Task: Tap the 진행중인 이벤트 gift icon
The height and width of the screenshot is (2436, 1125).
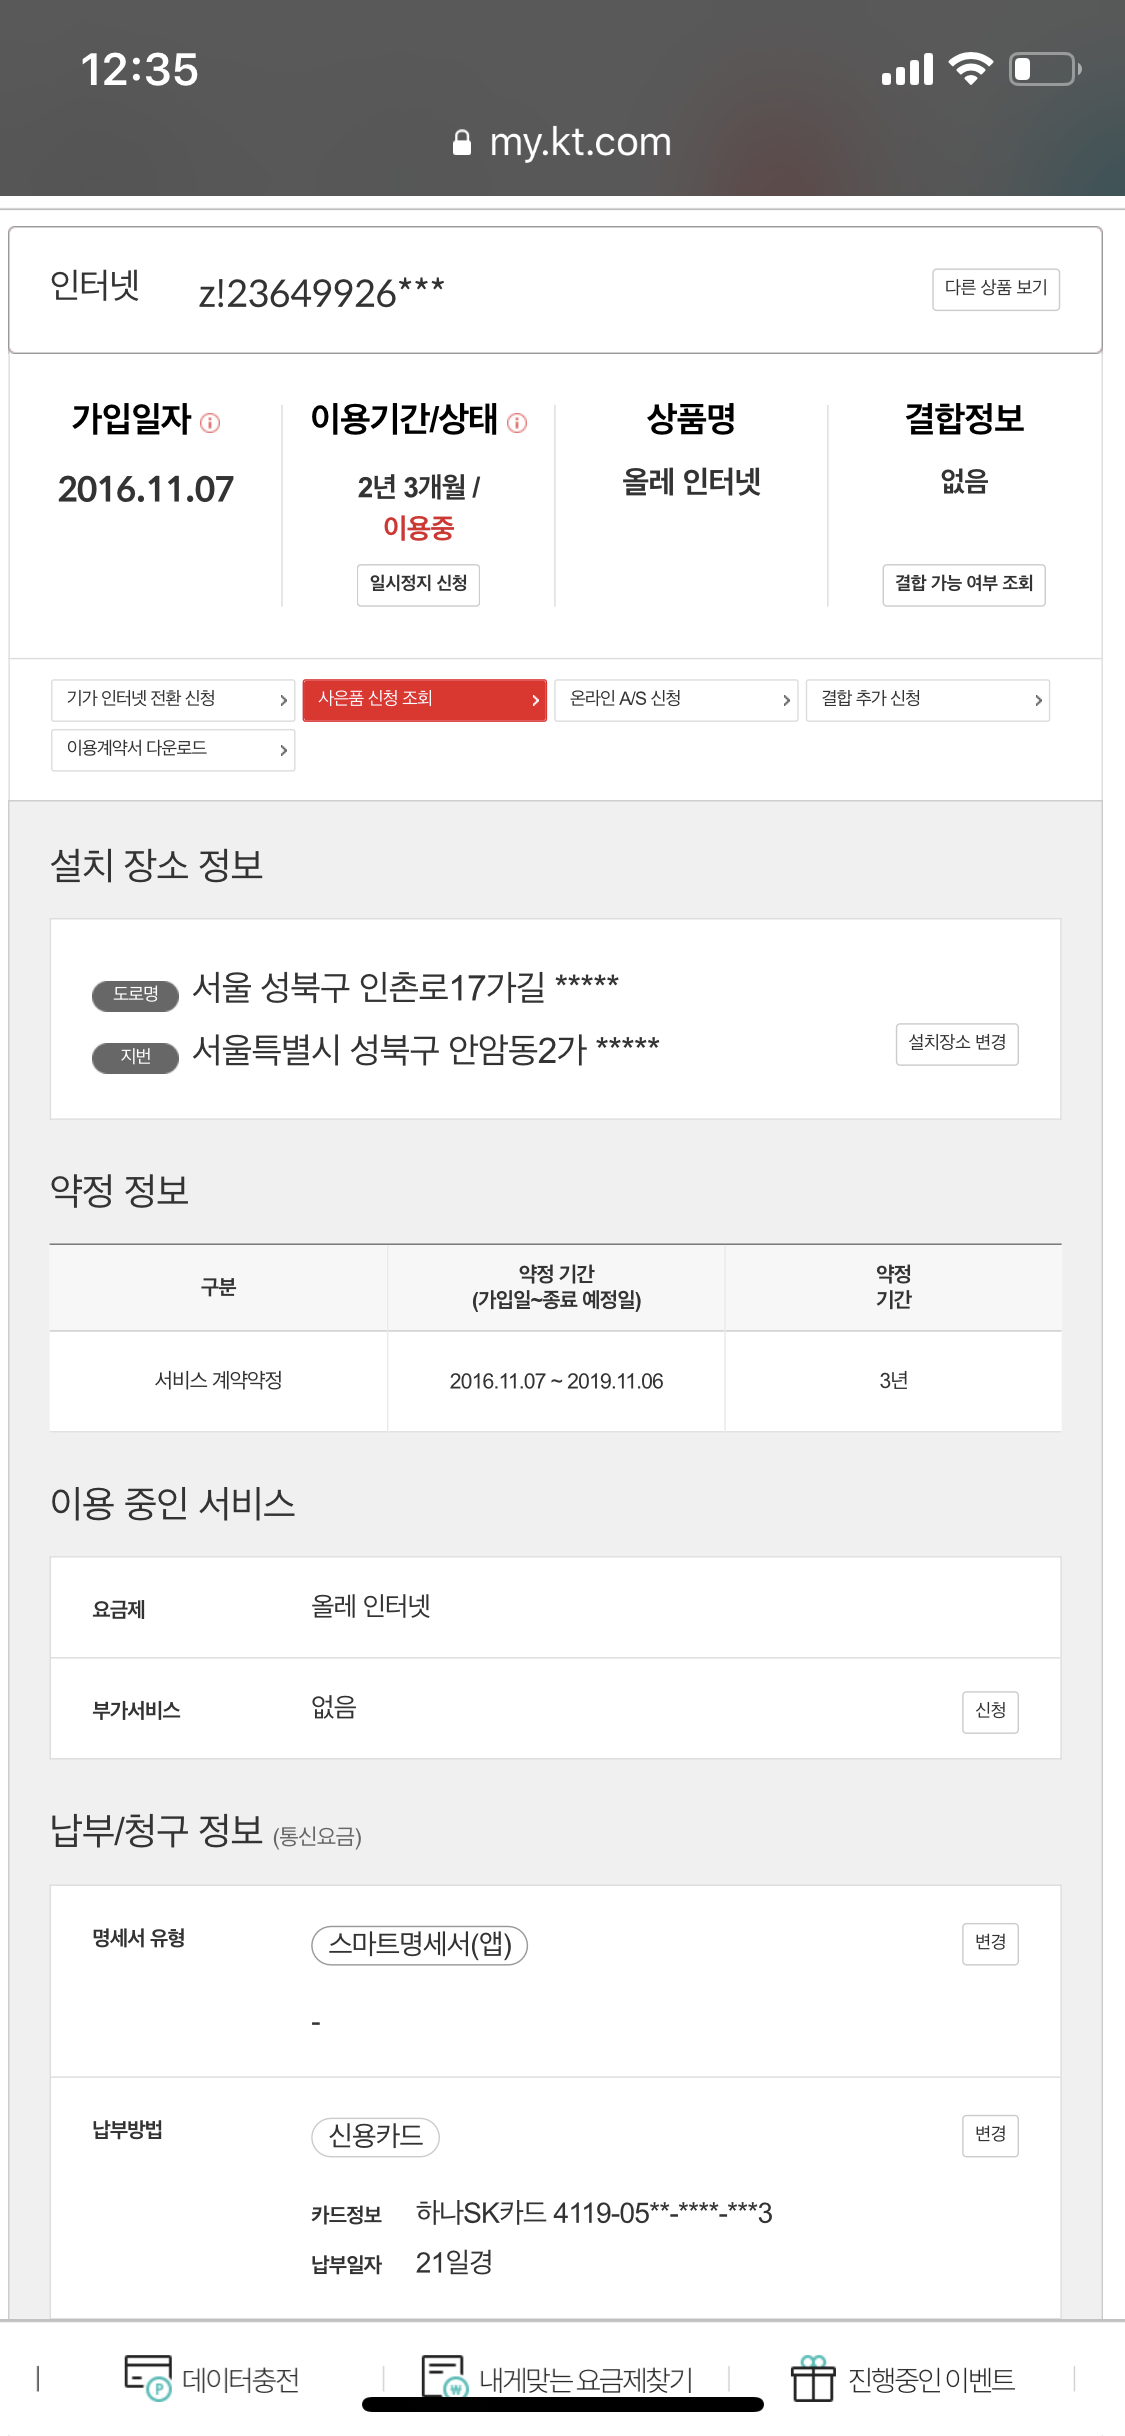Action: [812, 2377]
